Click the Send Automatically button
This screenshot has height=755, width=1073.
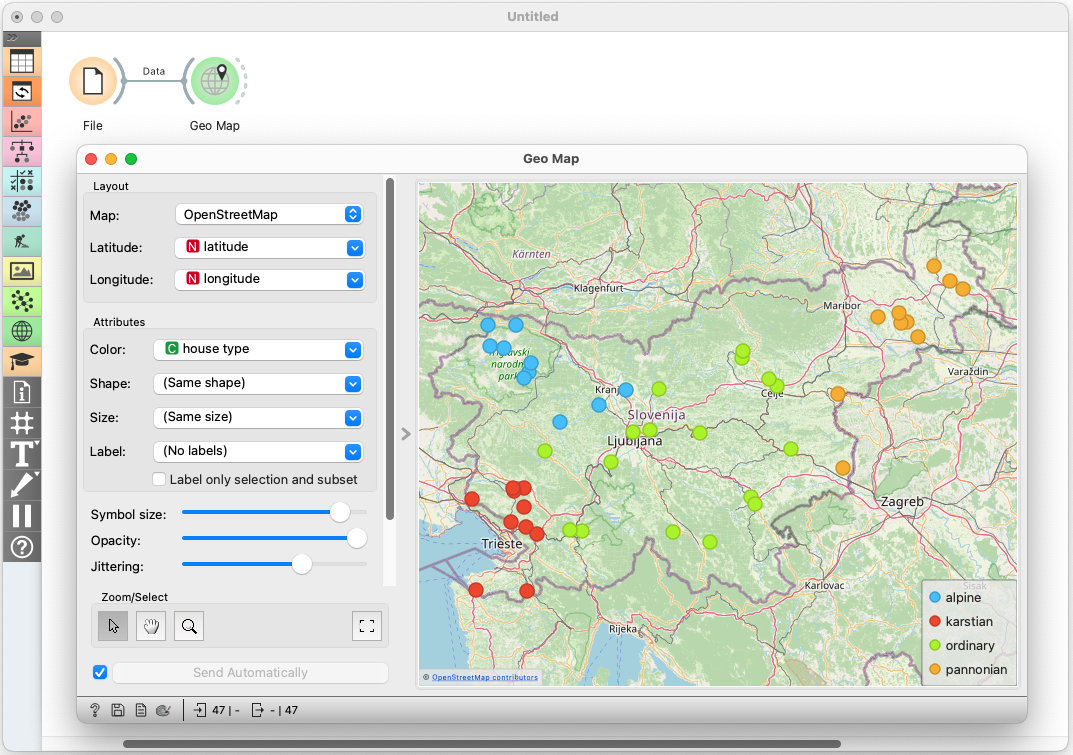tap(250, 672)
